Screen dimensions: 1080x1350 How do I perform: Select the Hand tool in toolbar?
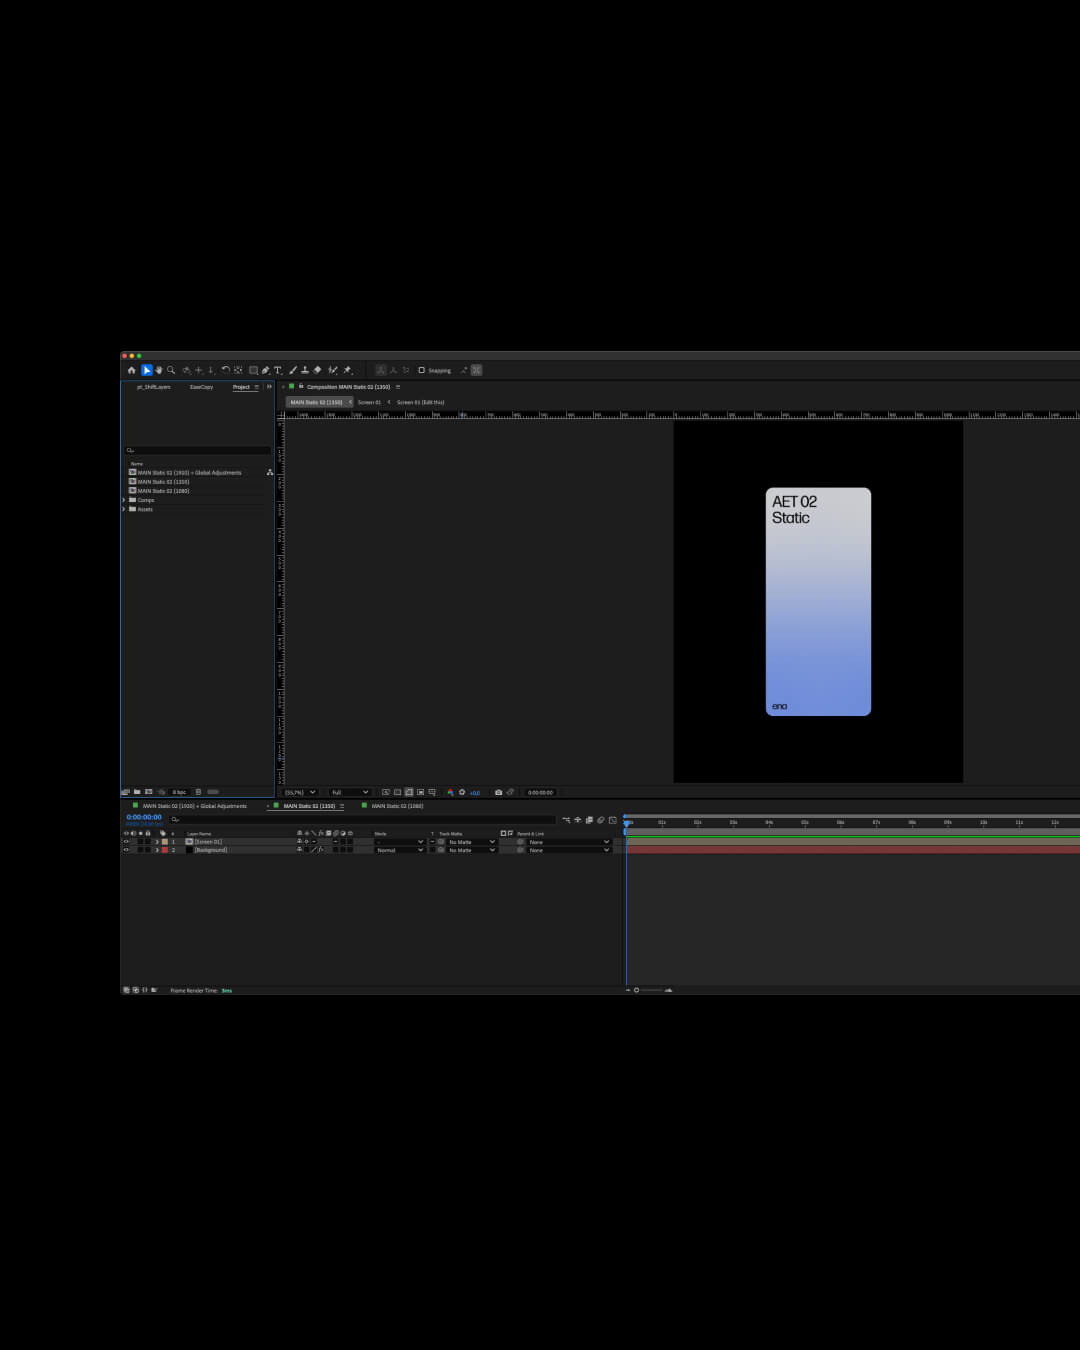159,370
